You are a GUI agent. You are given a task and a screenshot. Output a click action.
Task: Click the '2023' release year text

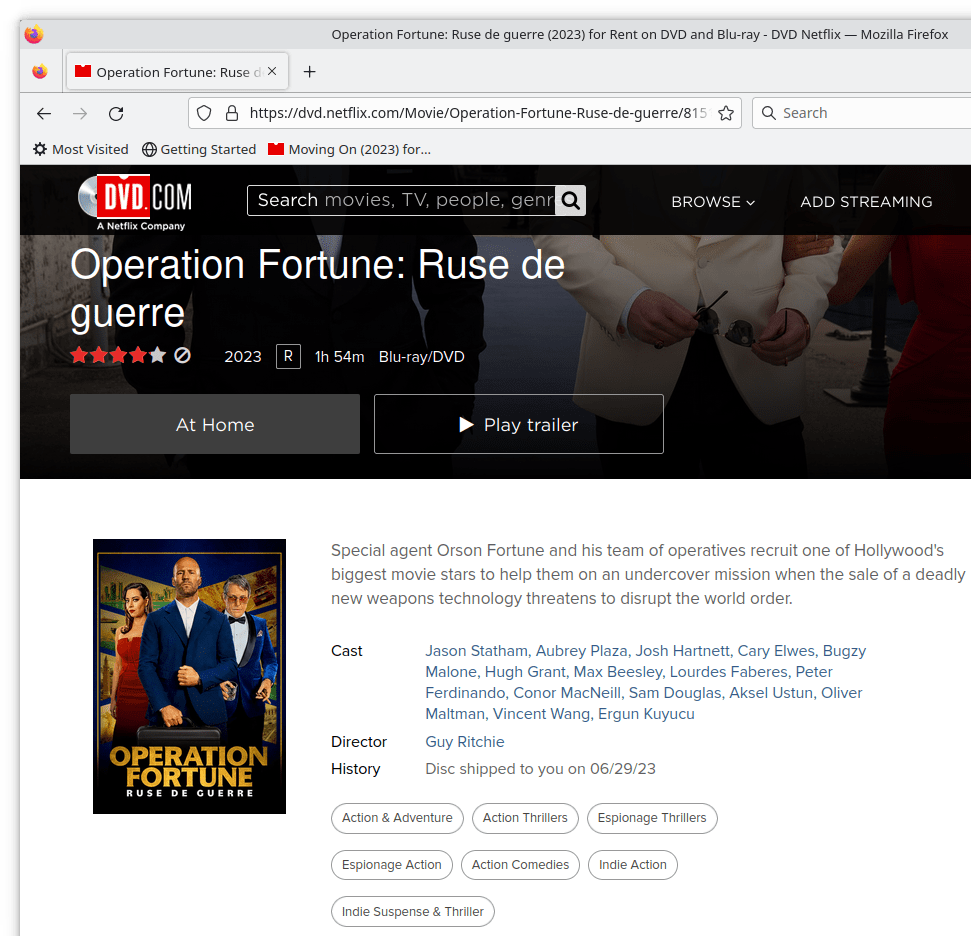(243, 357)
